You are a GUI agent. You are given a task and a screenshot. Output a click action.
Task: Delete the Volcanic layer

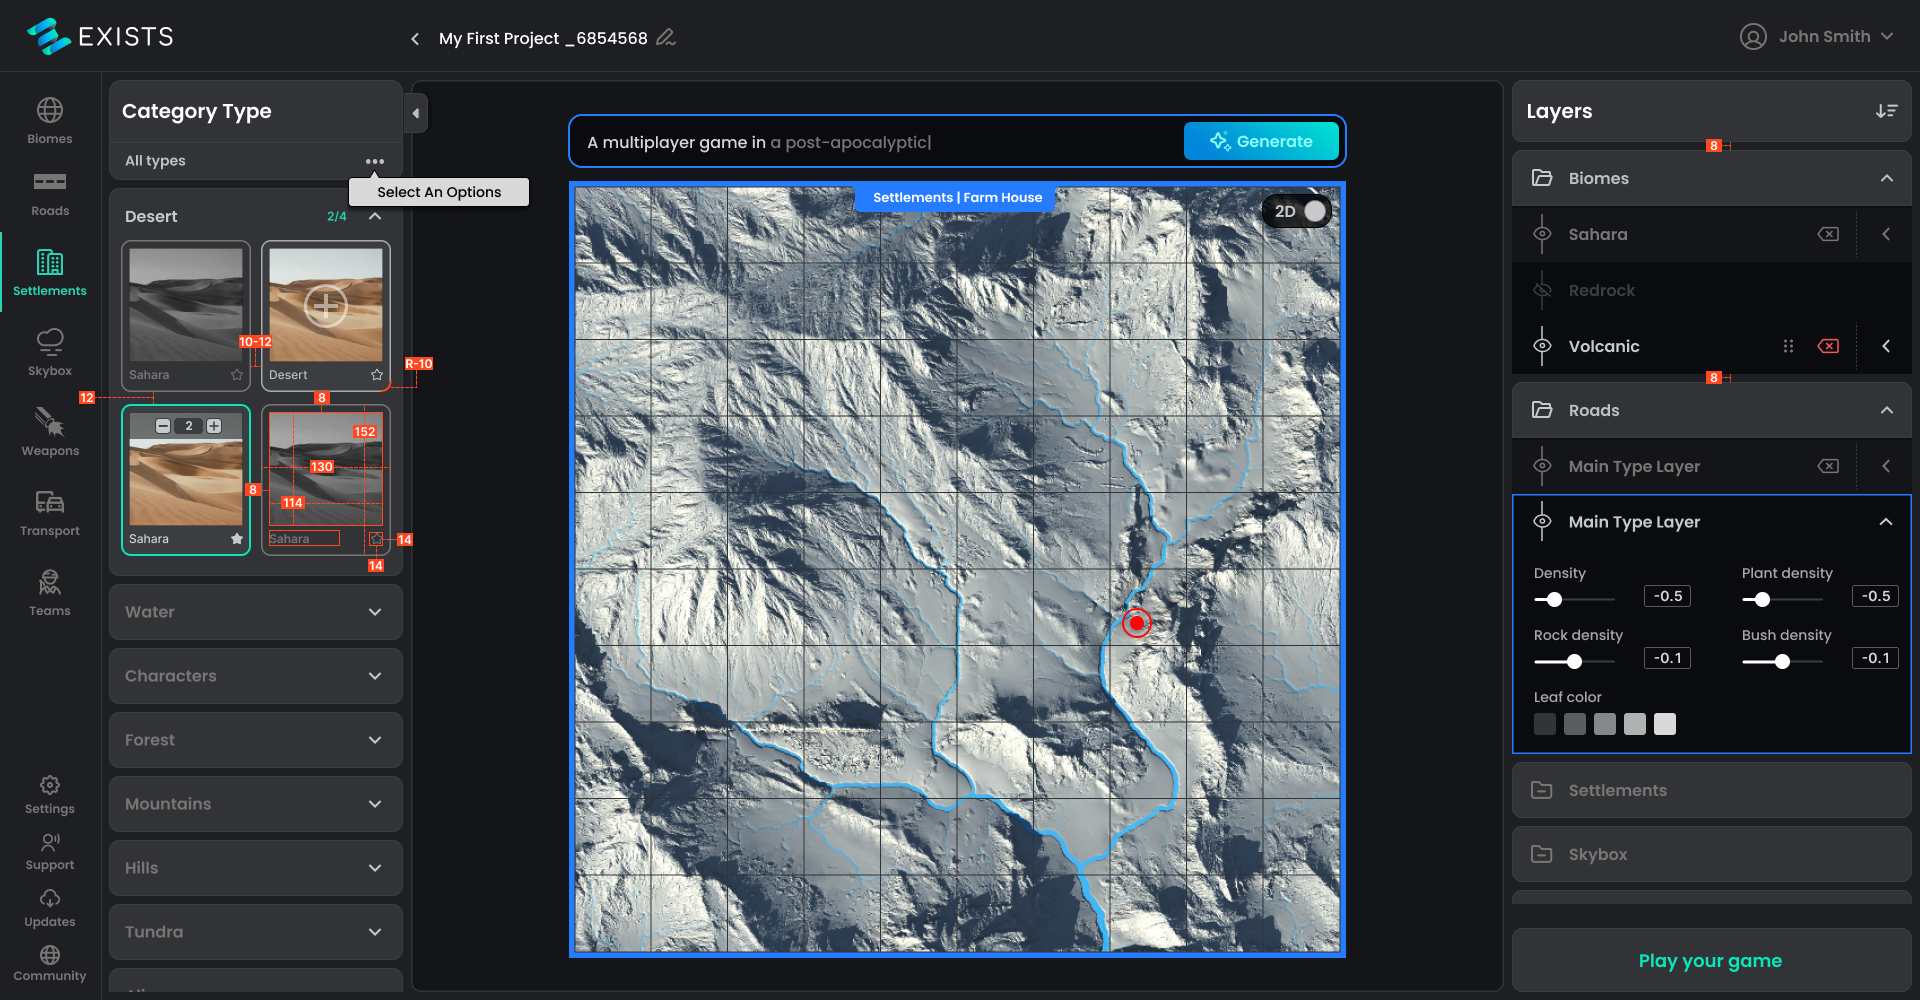(1828, 346)
